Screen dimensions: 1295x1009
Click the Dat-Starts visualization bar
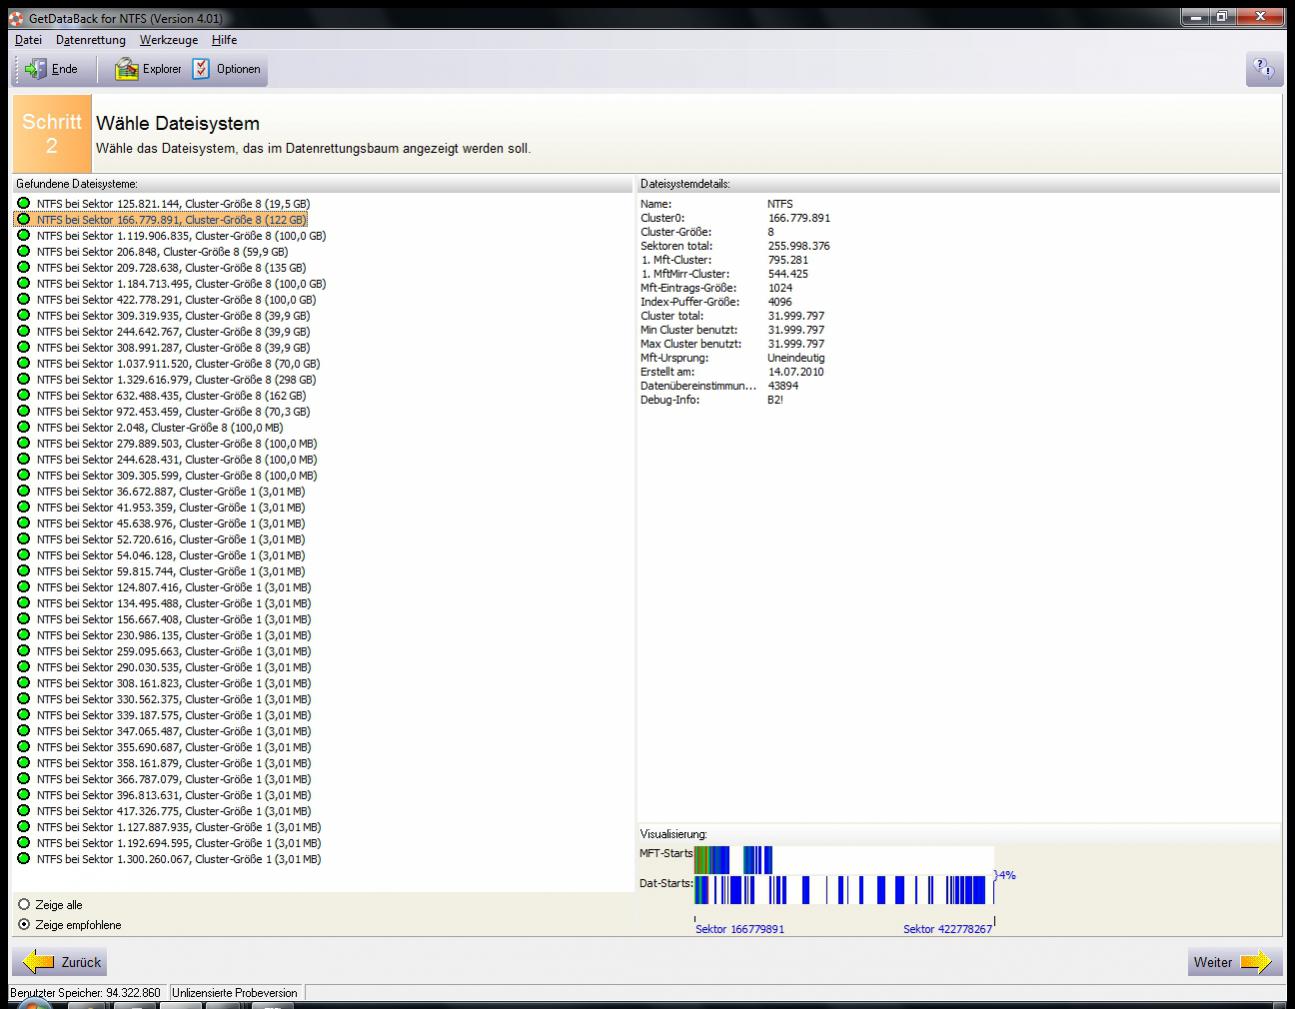click(844, 890)
